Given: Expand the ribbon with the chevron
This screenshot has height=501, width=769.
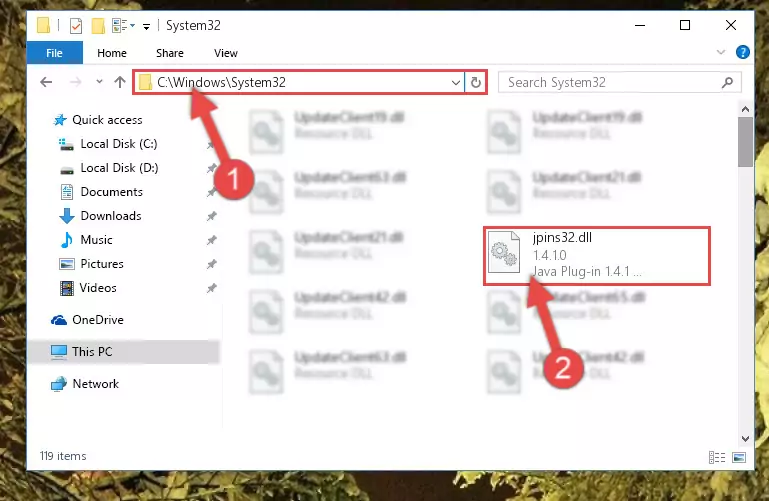Looking at the screenshot, I should click(720, 52).
